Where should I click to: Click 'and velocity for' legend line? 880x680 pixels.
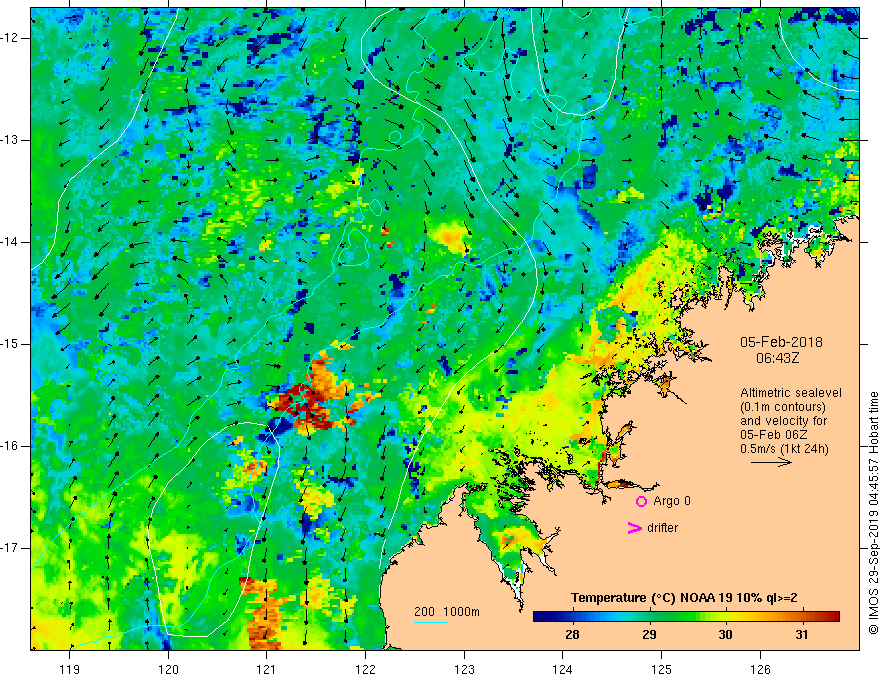coord(783,421)
